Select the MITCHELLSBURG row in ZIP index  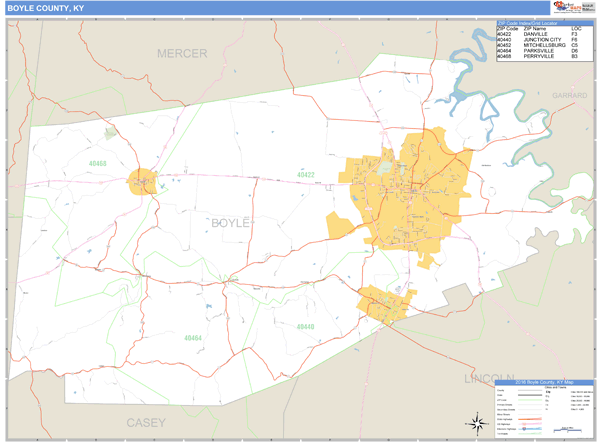[545, 45]
